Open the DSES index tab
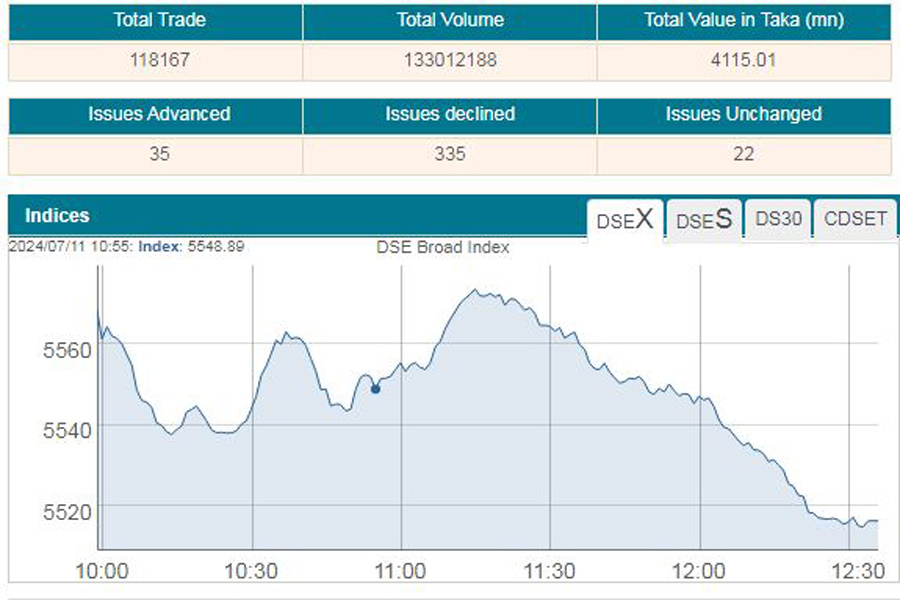900x600 pixels. click(x=704, y=219)
